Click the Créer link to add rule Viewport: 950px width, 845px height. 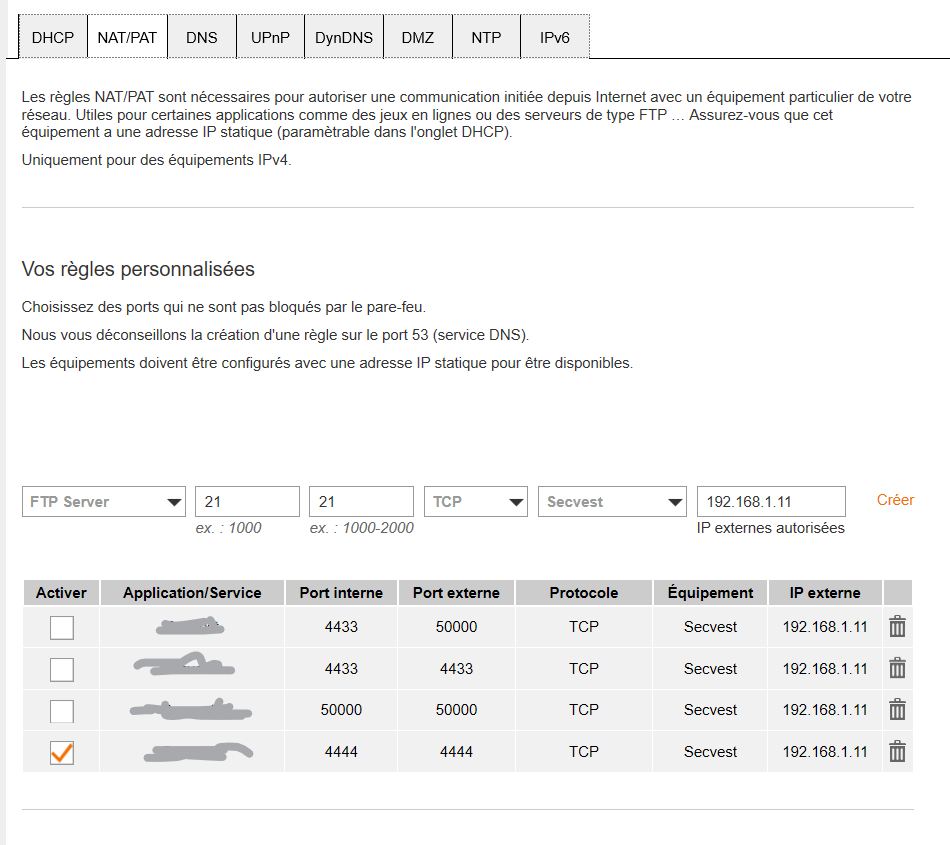(895, 500)
